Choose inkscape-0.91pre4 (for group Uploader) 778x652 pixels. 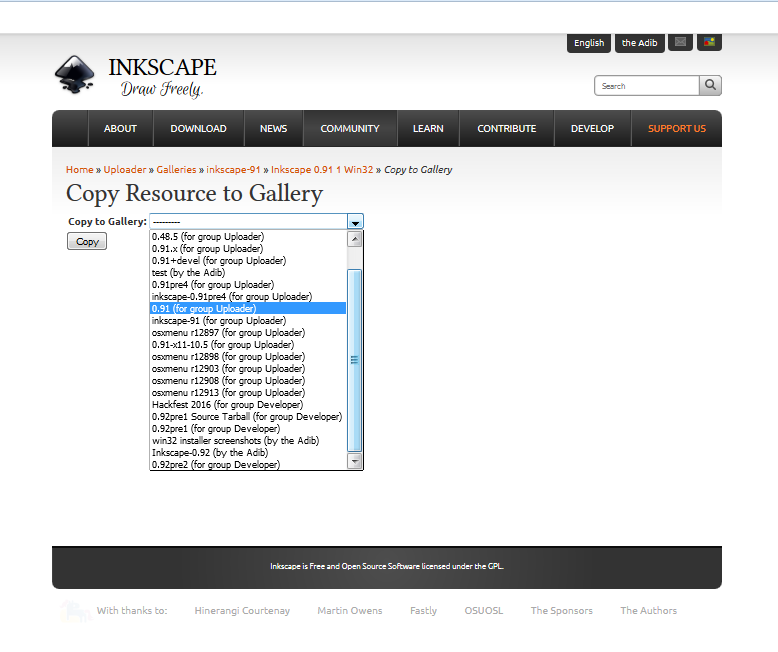click(x=248, y=297)
